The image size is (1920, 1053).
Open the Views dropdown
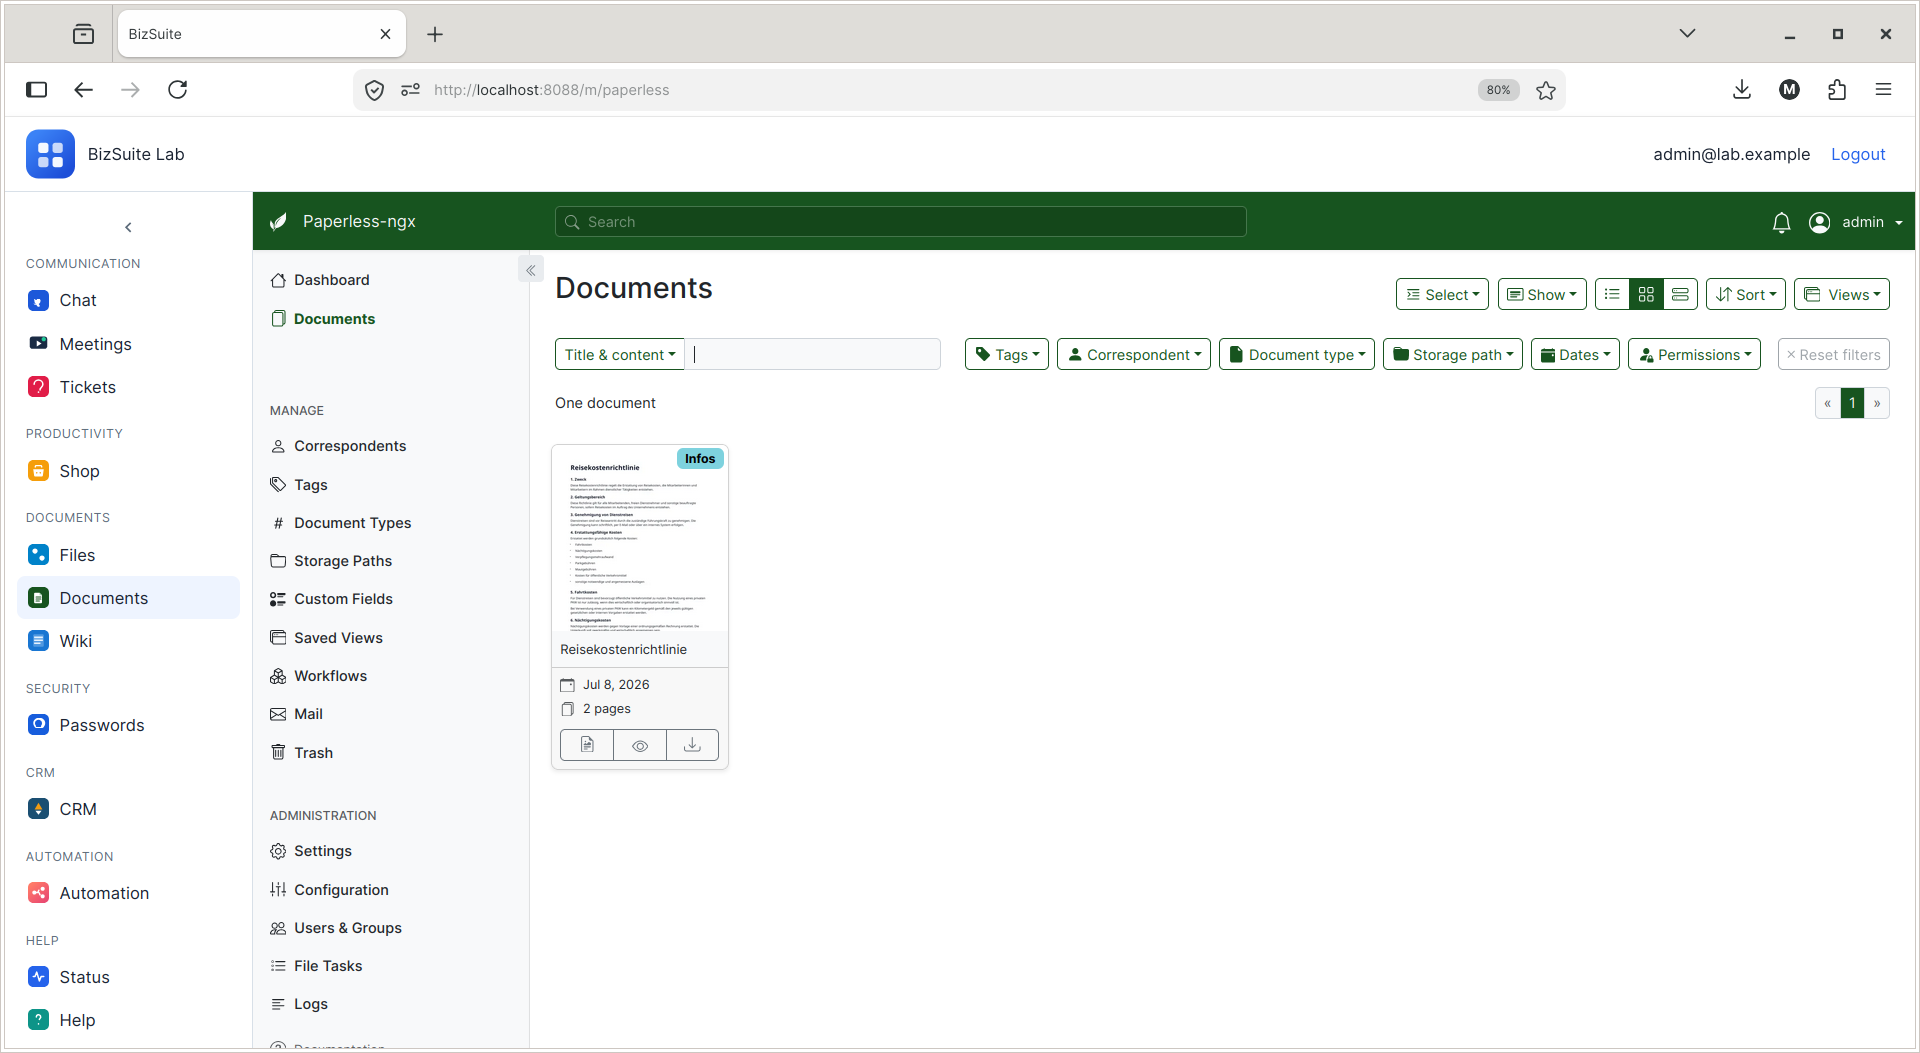tap(1842, 294)
